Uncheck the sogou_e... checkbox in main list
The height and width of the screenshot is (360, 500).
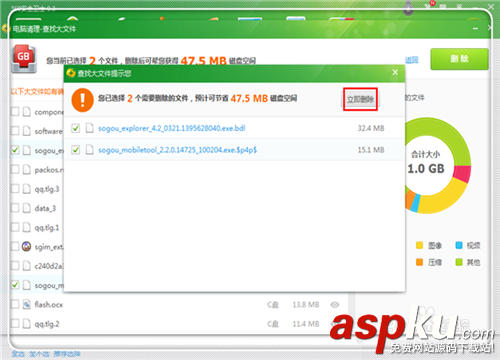15,150
